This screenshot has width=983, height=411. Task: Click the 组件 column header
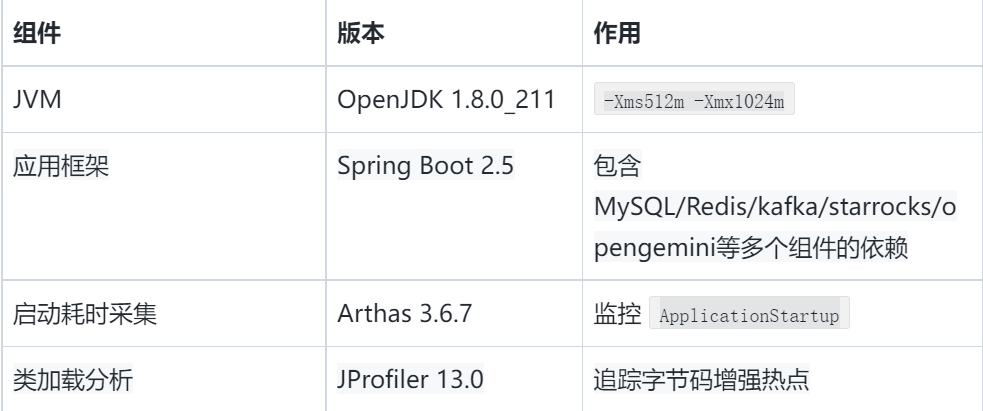(37, 33)
